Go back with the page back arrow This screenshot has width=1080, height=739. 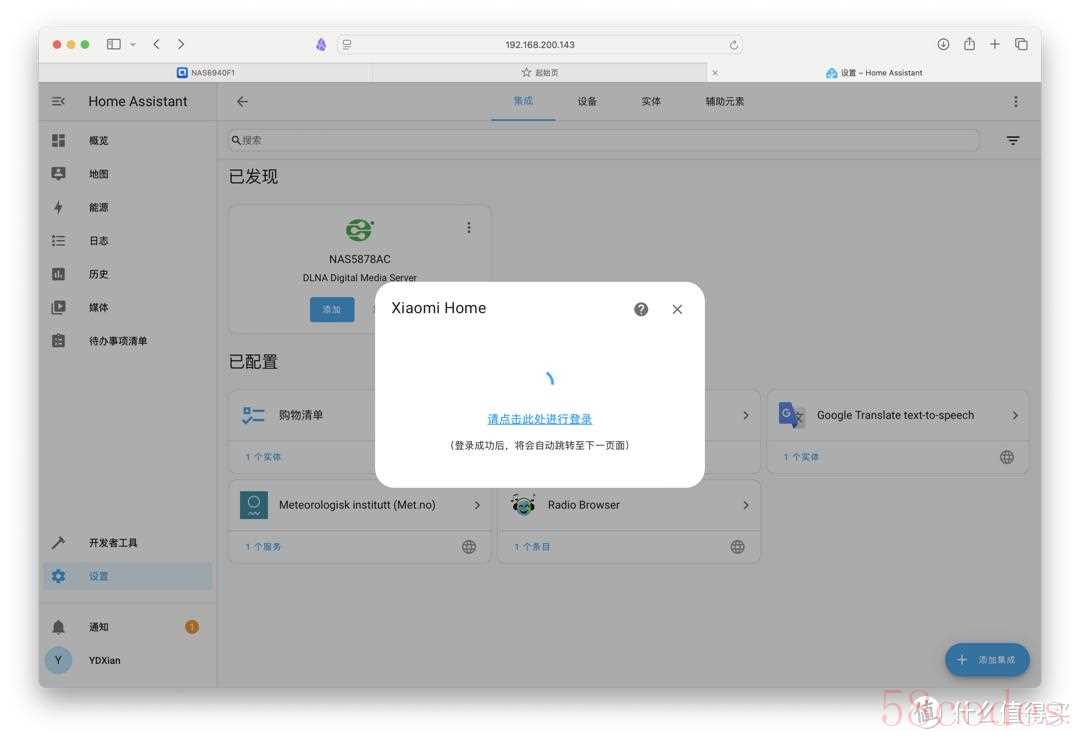[x=242, y=101]
